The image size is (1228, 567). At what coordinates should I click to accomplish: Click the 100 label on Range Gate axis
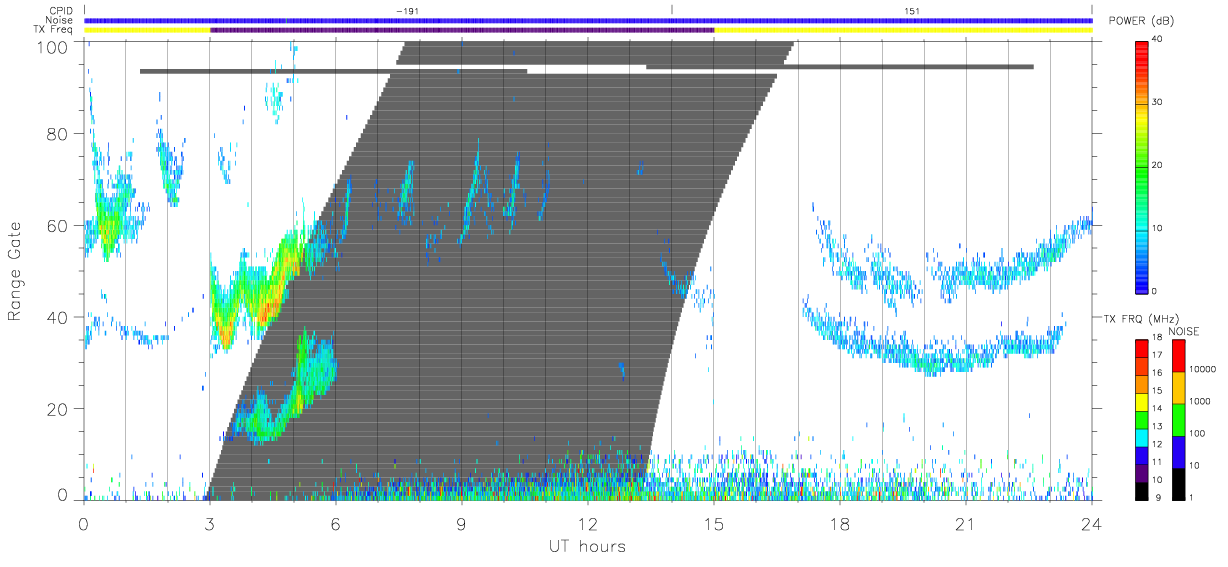point(52,46)
